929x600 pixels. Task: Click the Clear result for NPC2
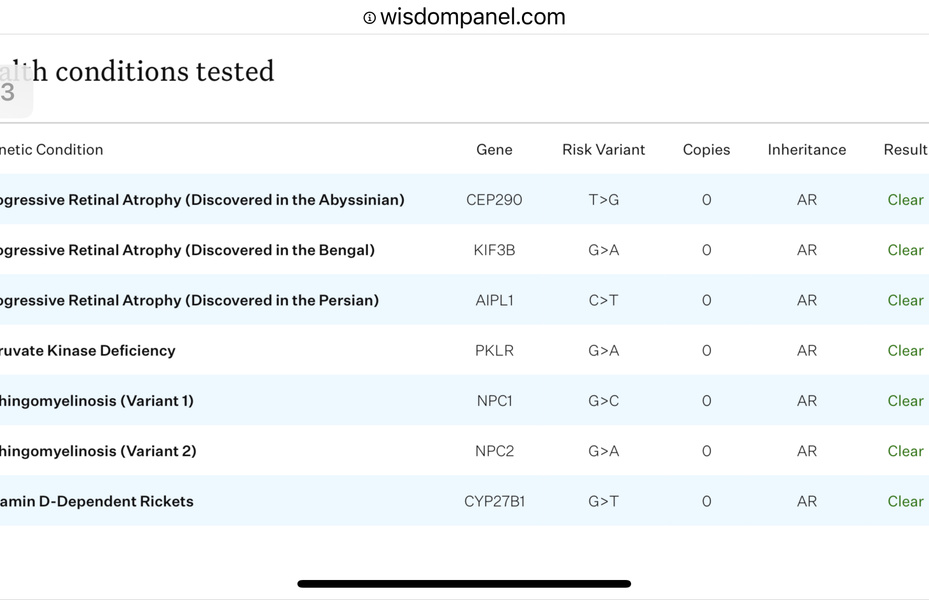click(x=905, y=451)
